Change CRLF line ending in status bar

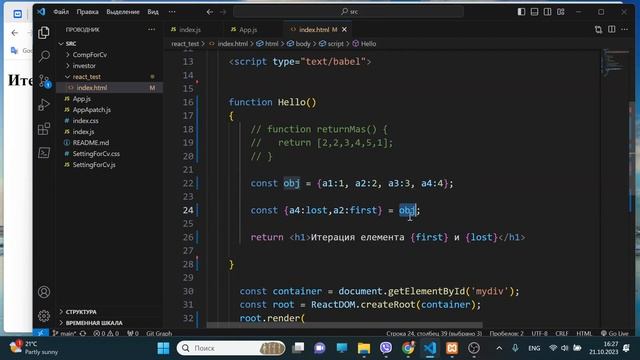click(562, 333)
